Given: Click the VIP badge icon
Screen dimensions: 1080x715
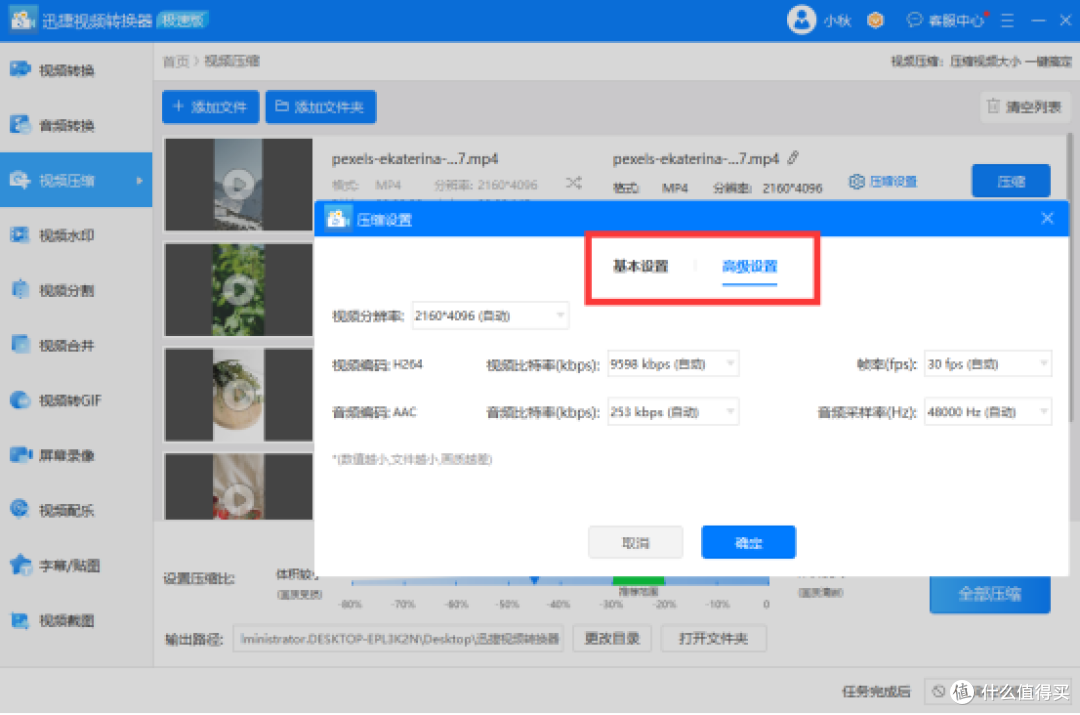Looking at the screenshot, I should tap(875, 20).
